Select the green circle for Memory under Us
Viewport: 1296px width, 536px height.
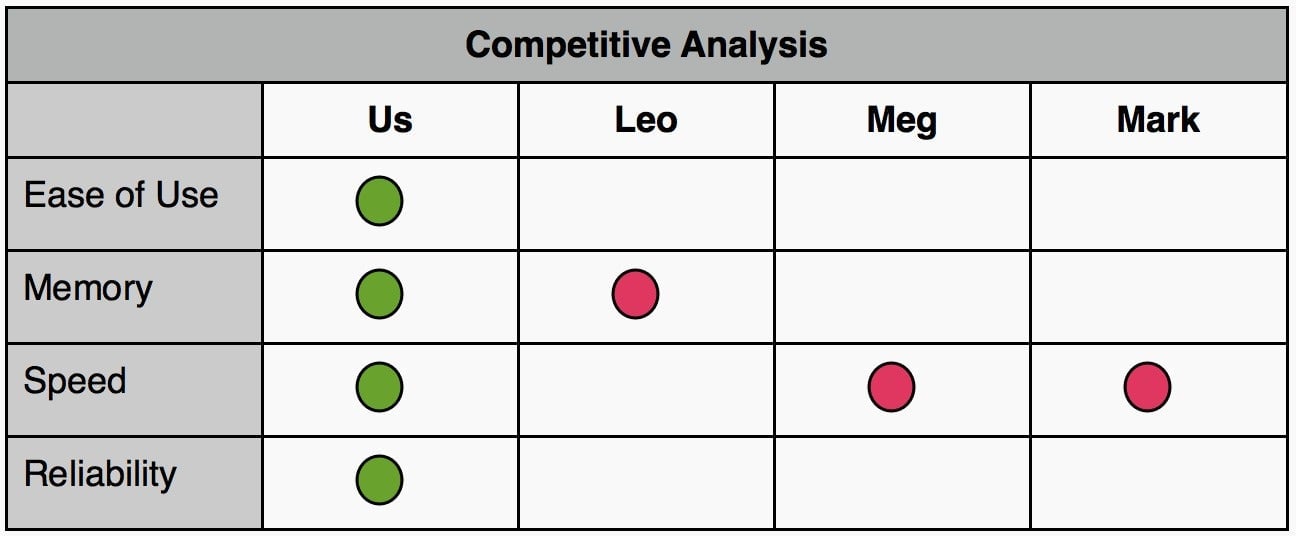[x=380, y=294]
